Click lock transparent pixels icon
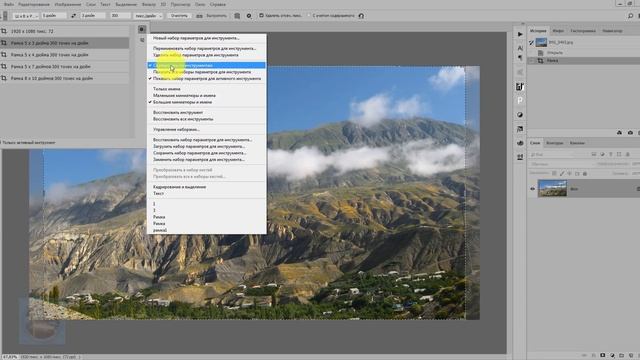Viewport: 640px width, 360px height. point(554,173)
